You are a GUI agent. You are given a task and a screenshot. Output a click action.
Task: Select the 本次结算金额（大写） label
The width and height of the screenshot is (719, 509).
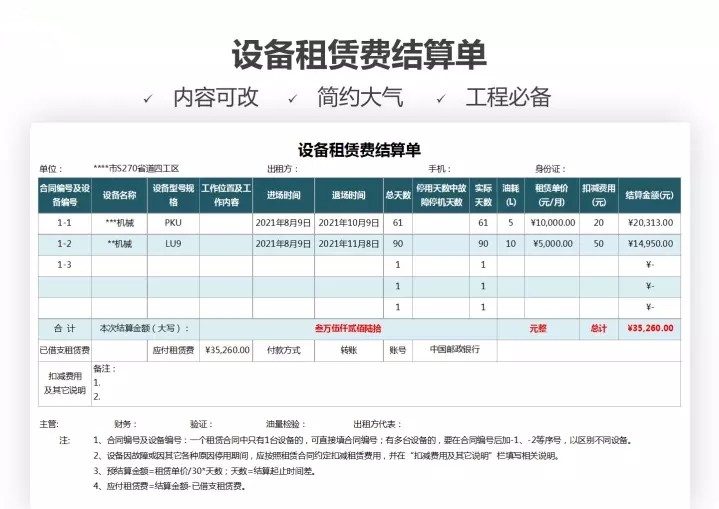[x=145, y=329]
